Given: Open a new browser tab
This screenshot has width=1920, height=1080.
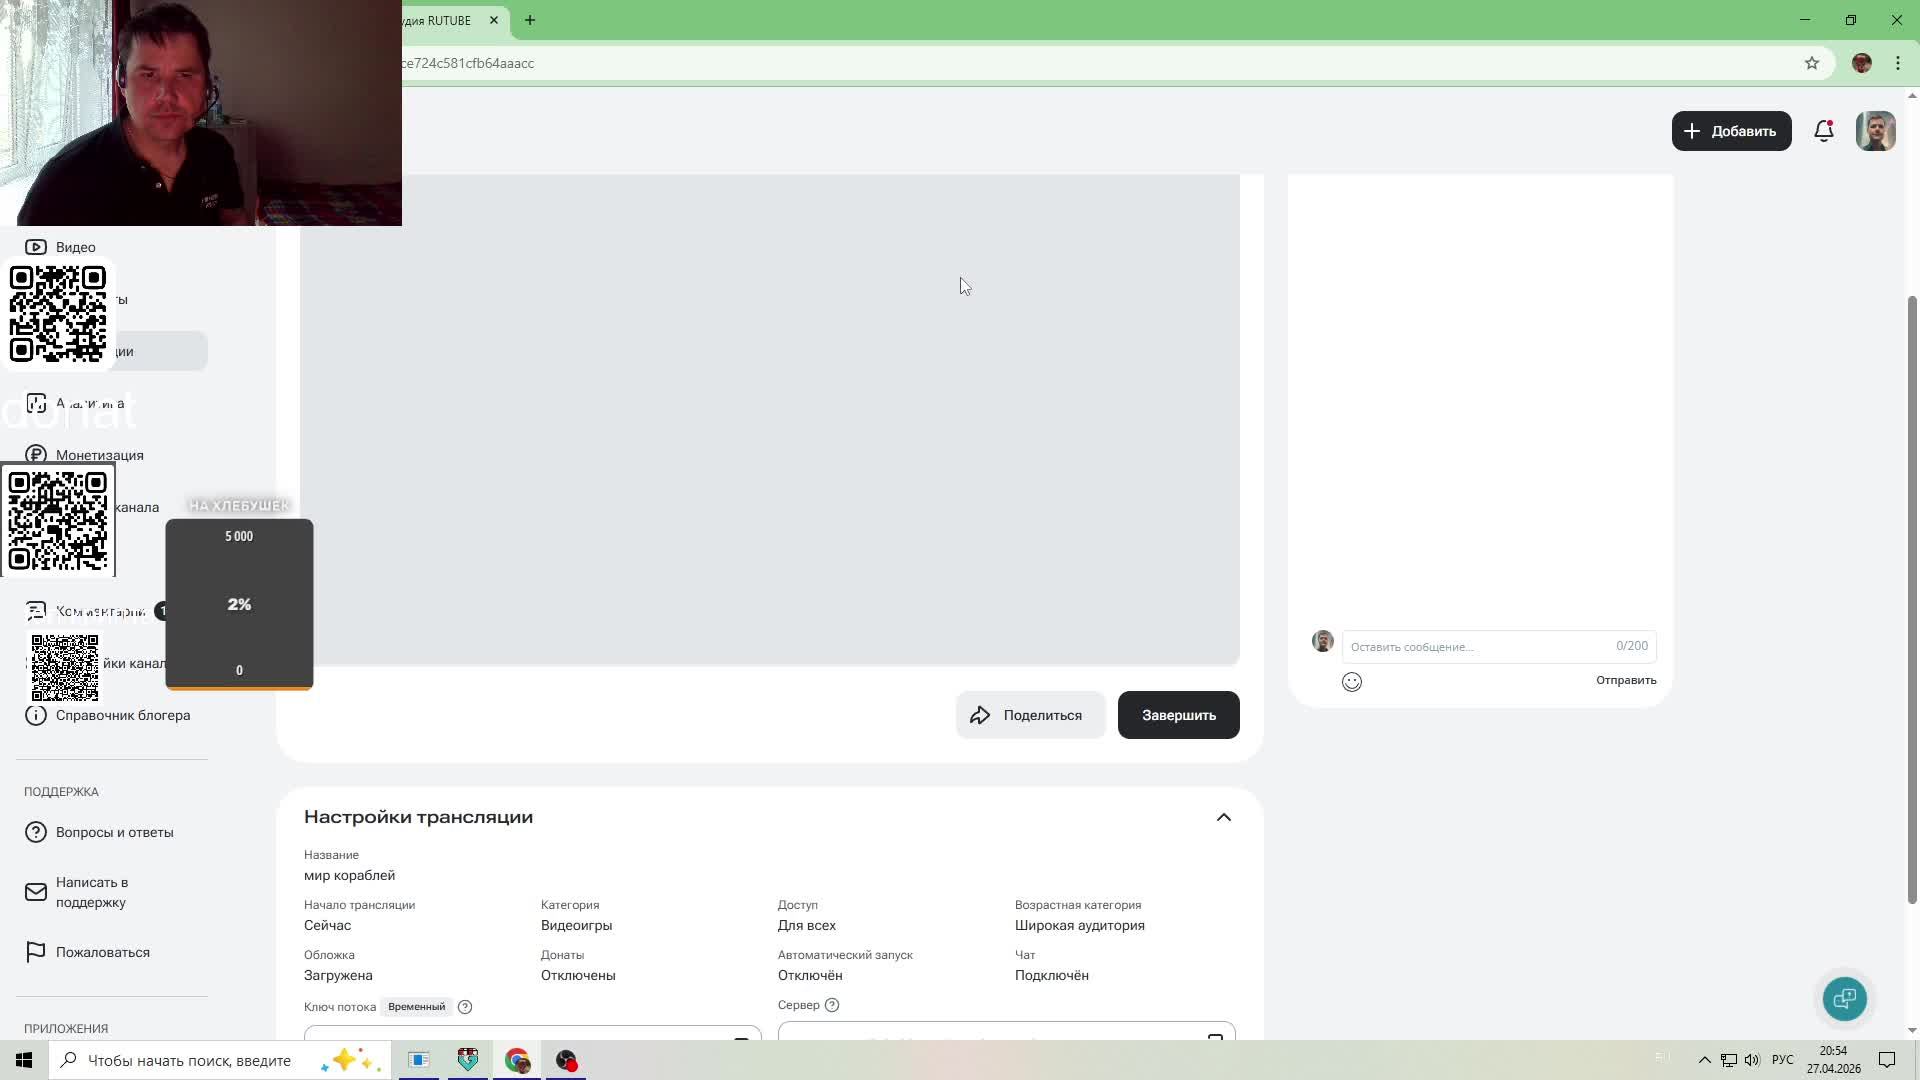Looking at the screenshot, I should [x=530, y=20].
